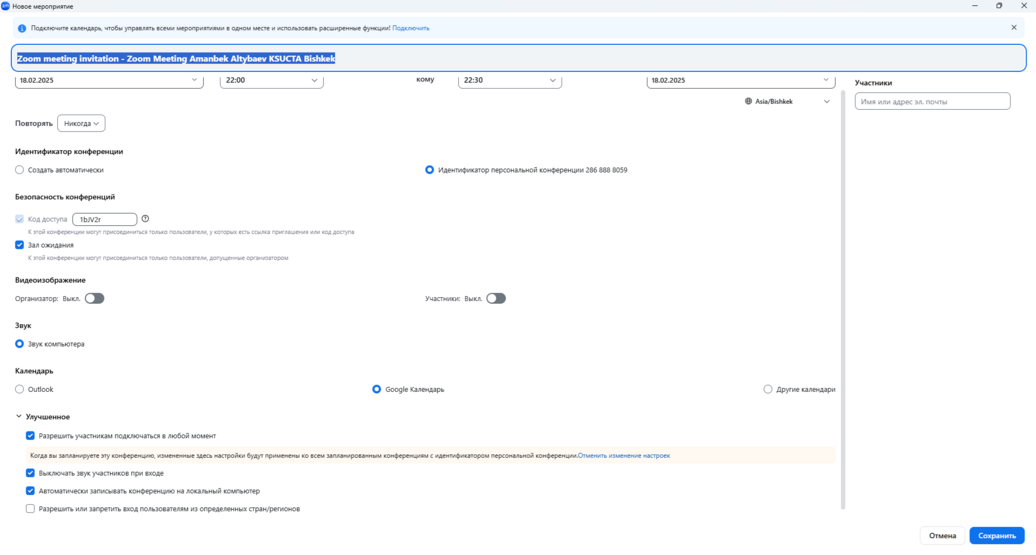Dismiss the calendar connection banner
This screenshot has width=1036, height=555.
1013,28
